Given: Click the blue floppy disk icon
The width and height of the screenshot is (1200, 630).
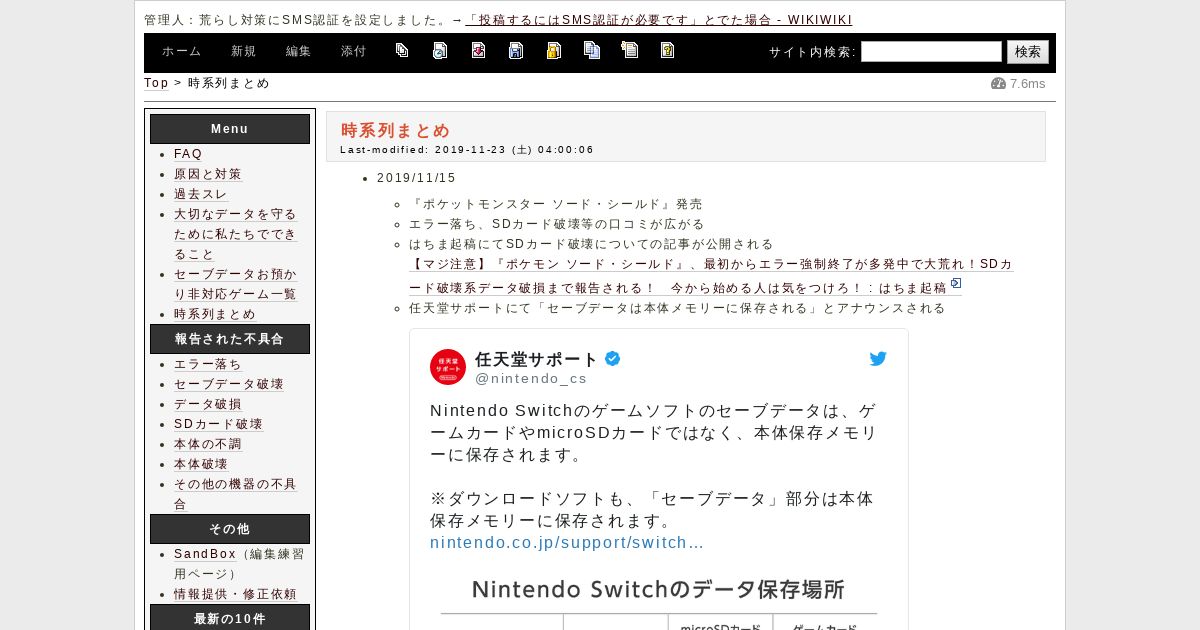Looking at the screenshot, I should click(x=516, y=50).
